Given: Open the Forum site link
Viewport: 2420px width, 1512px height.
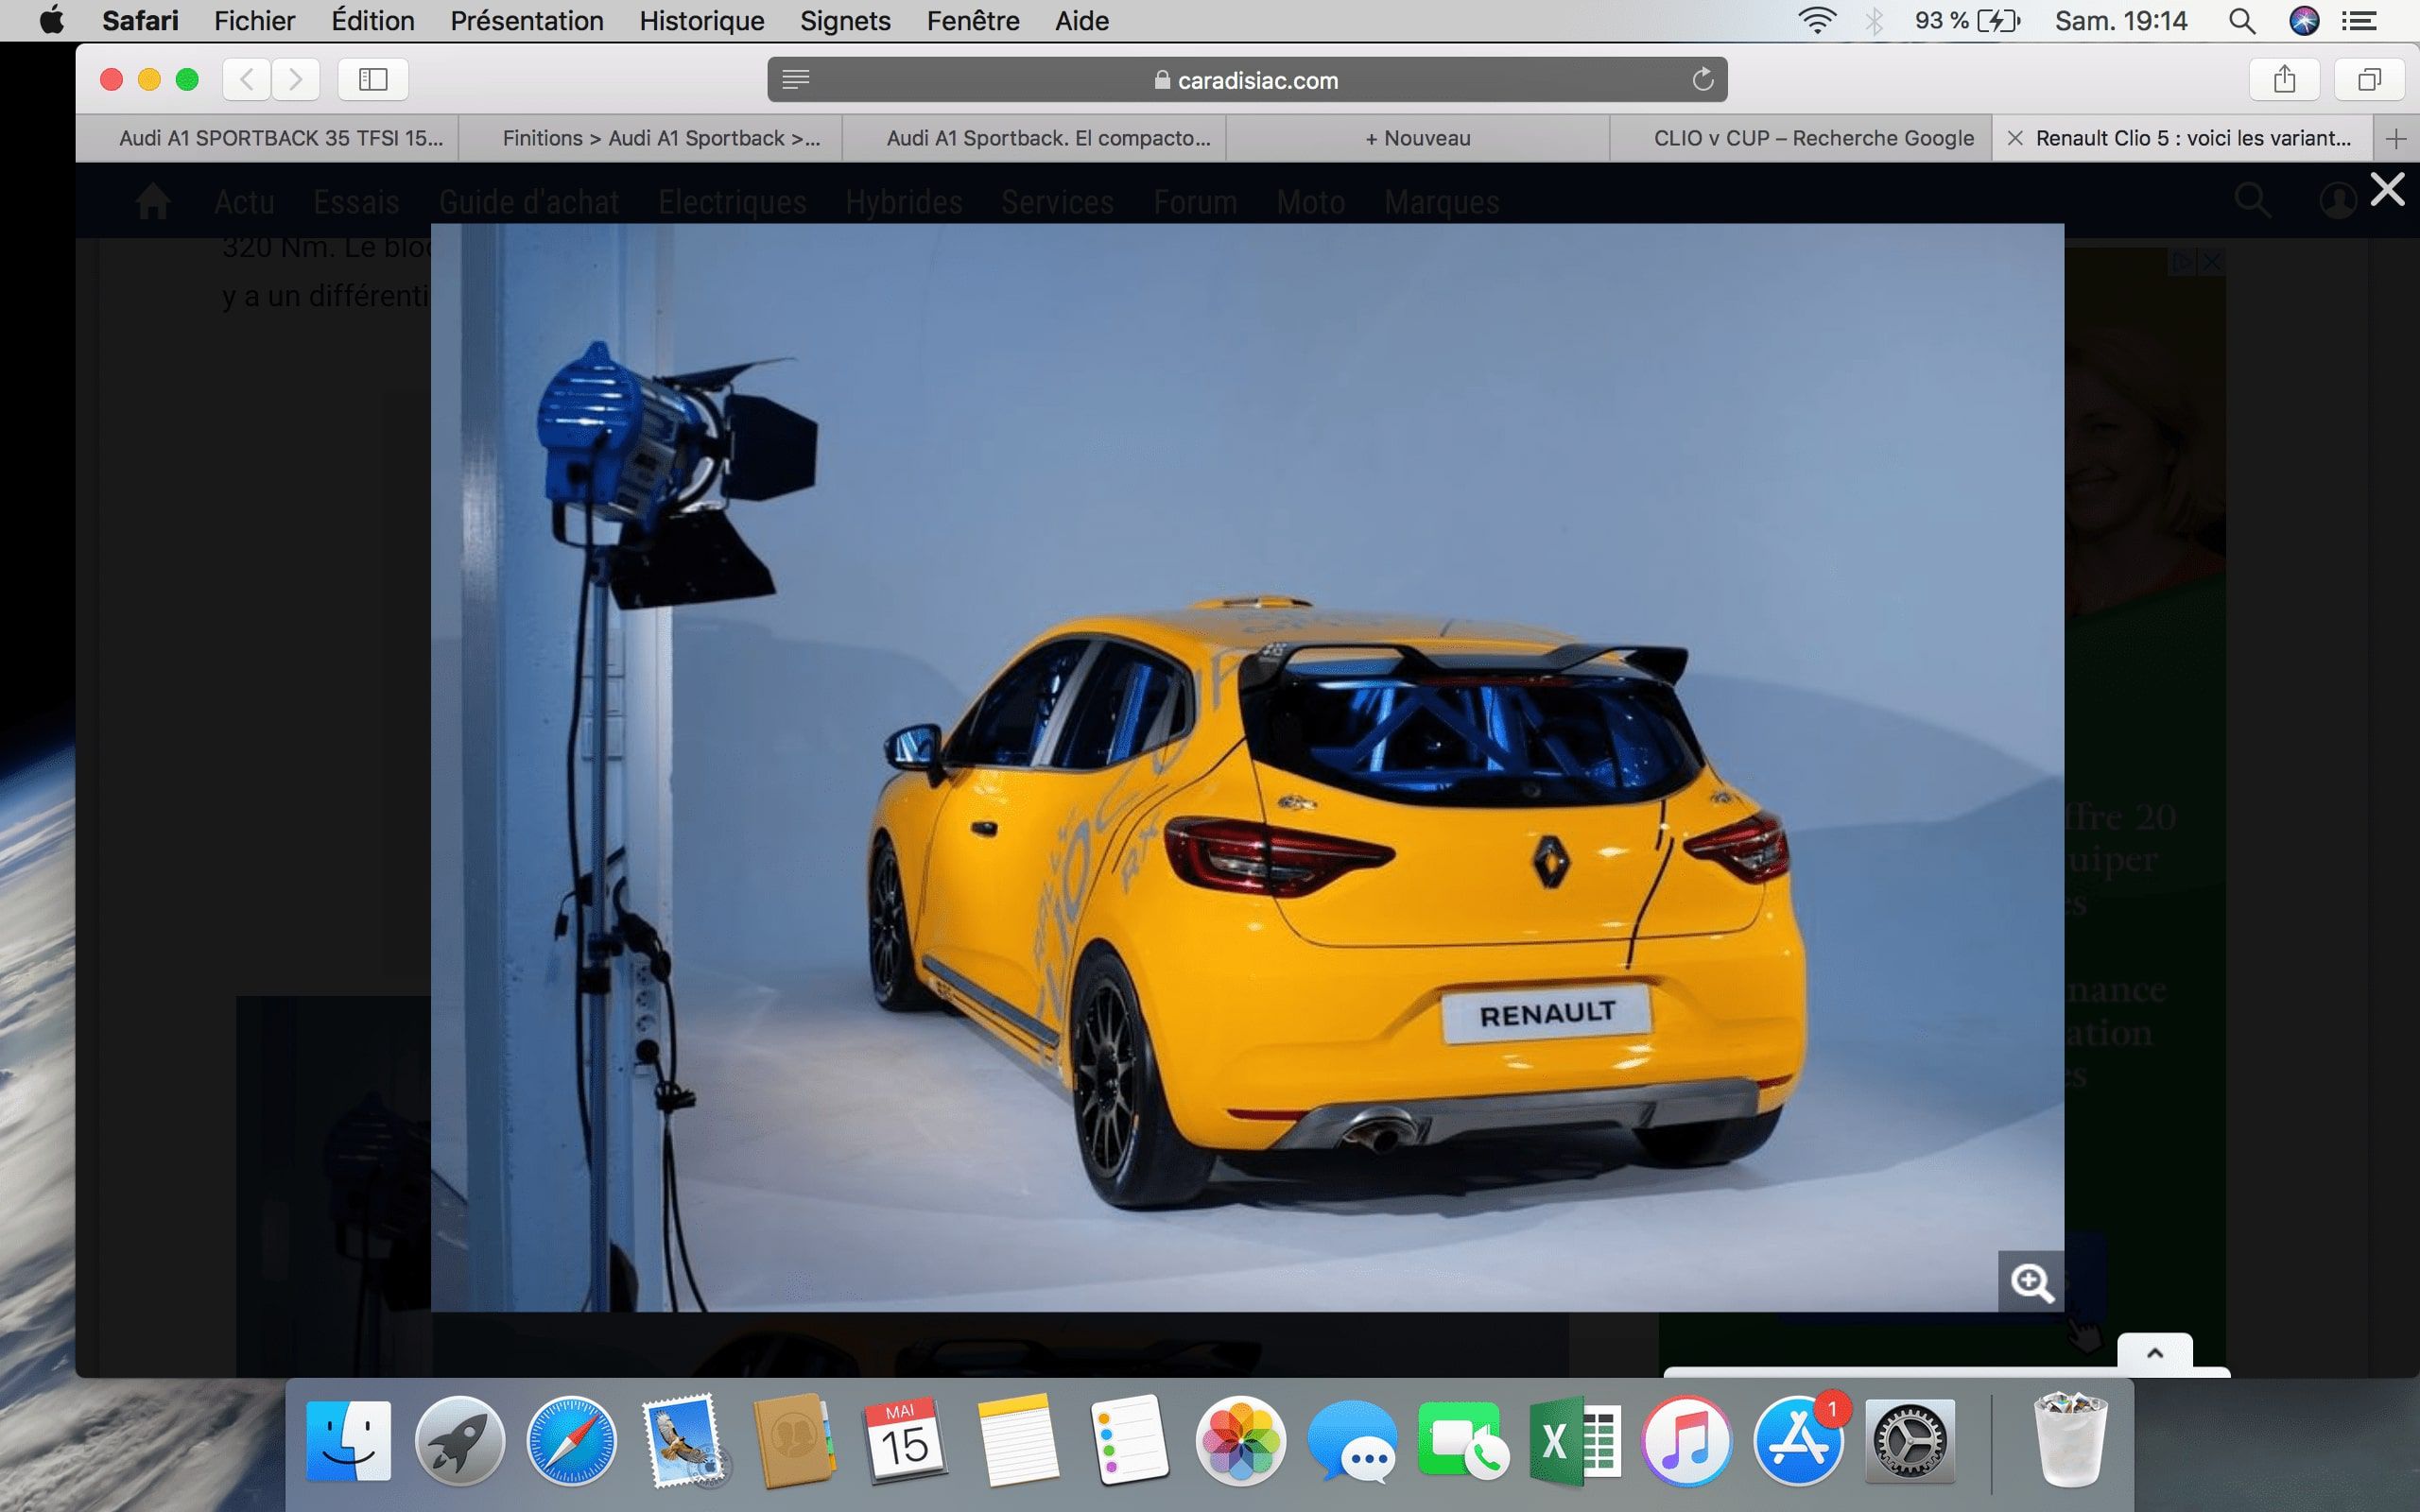Looking at the screenshot, I should (x=1195, y=202).
